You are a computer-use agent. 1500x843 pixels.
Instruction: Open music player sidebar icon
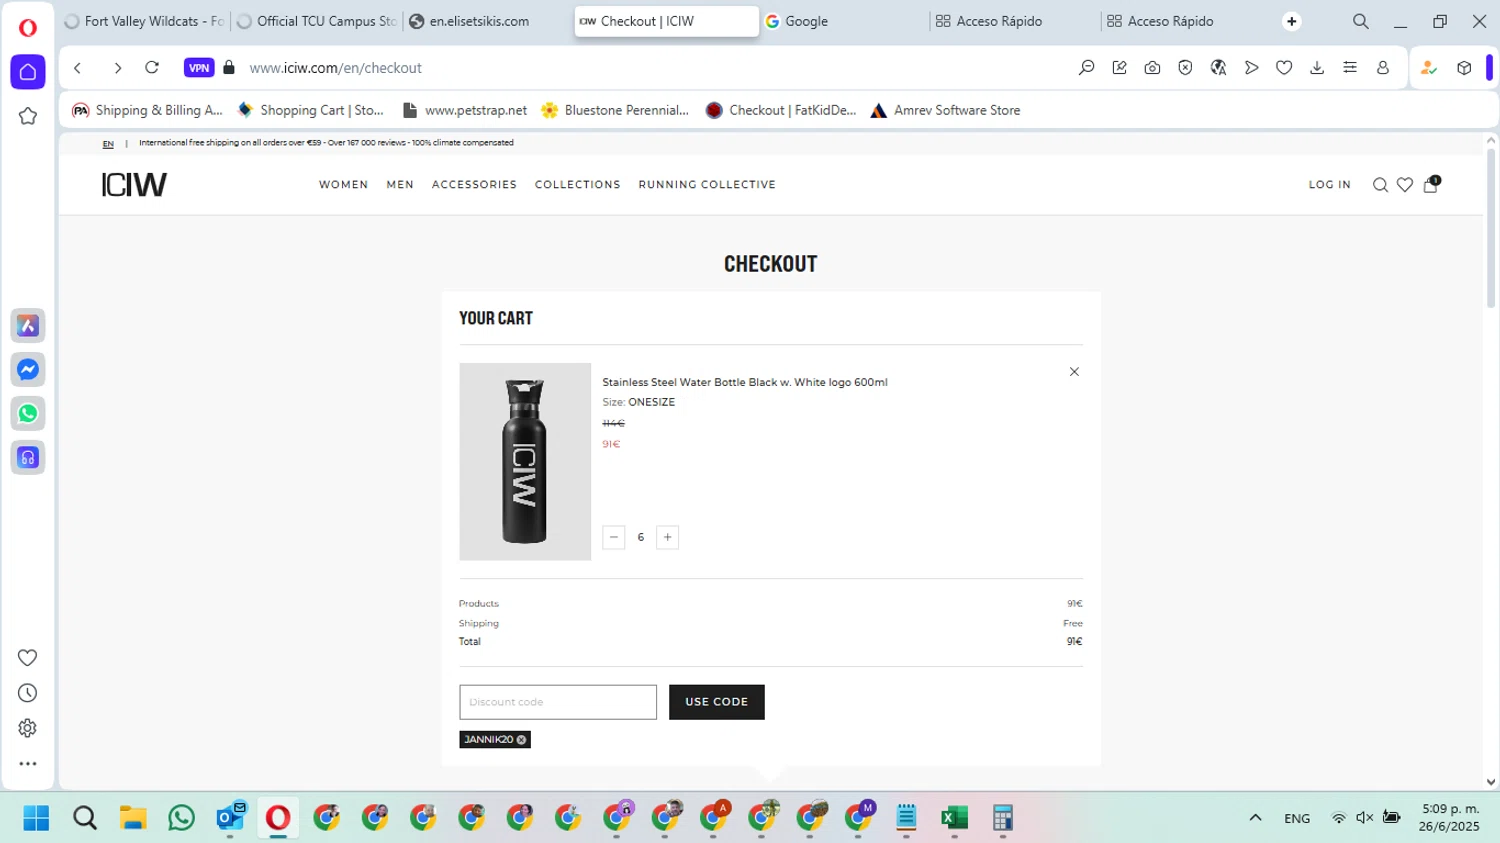pyautogui.click(x=28, y=458)
